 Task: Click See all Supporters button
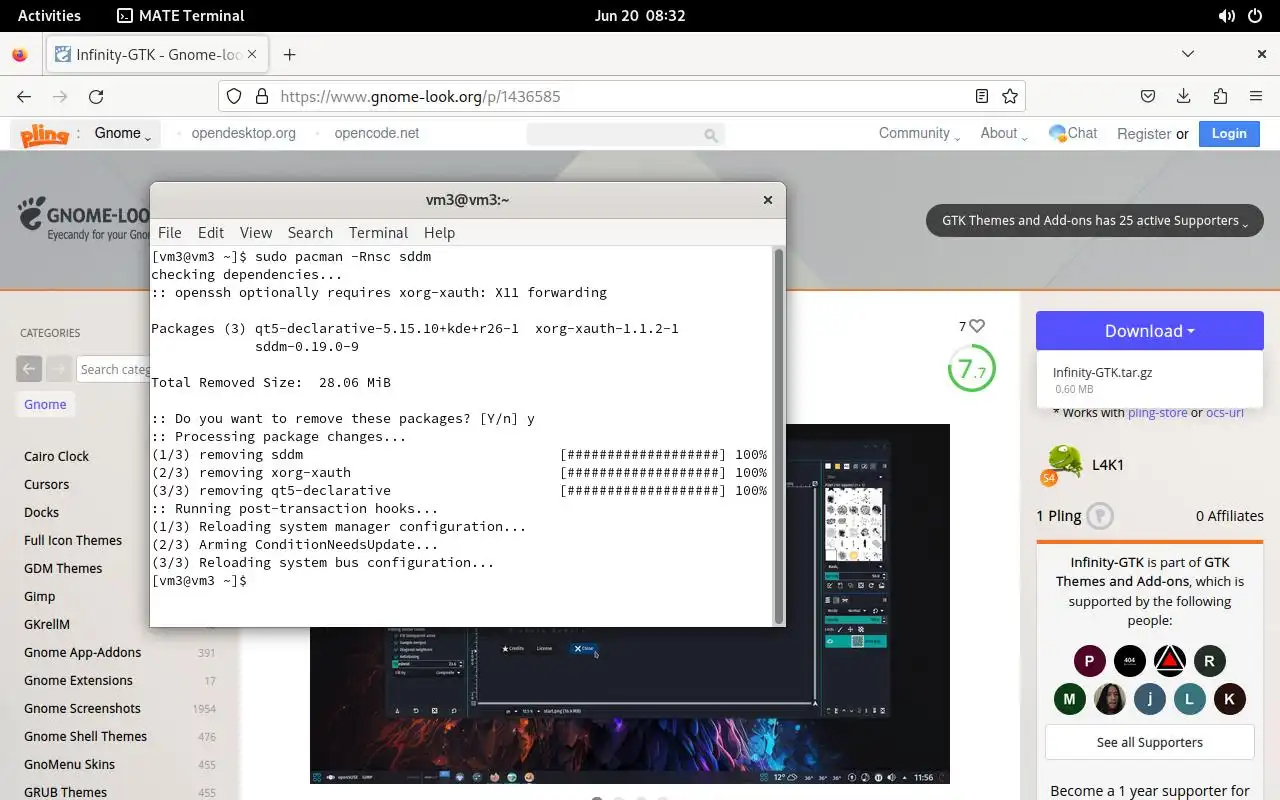click(1149, 742)
